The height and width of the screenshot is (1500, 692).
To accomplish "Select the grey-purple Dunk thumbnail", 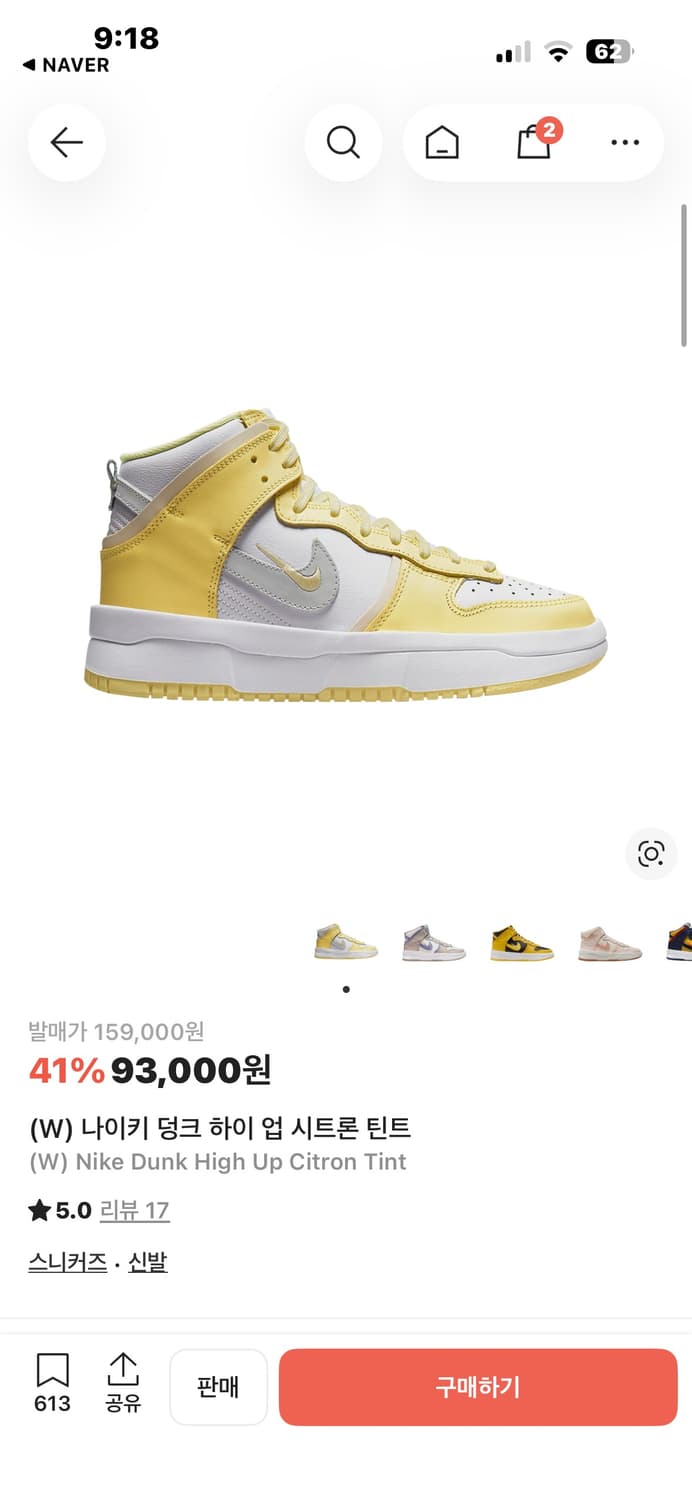I will click(434, 942).
